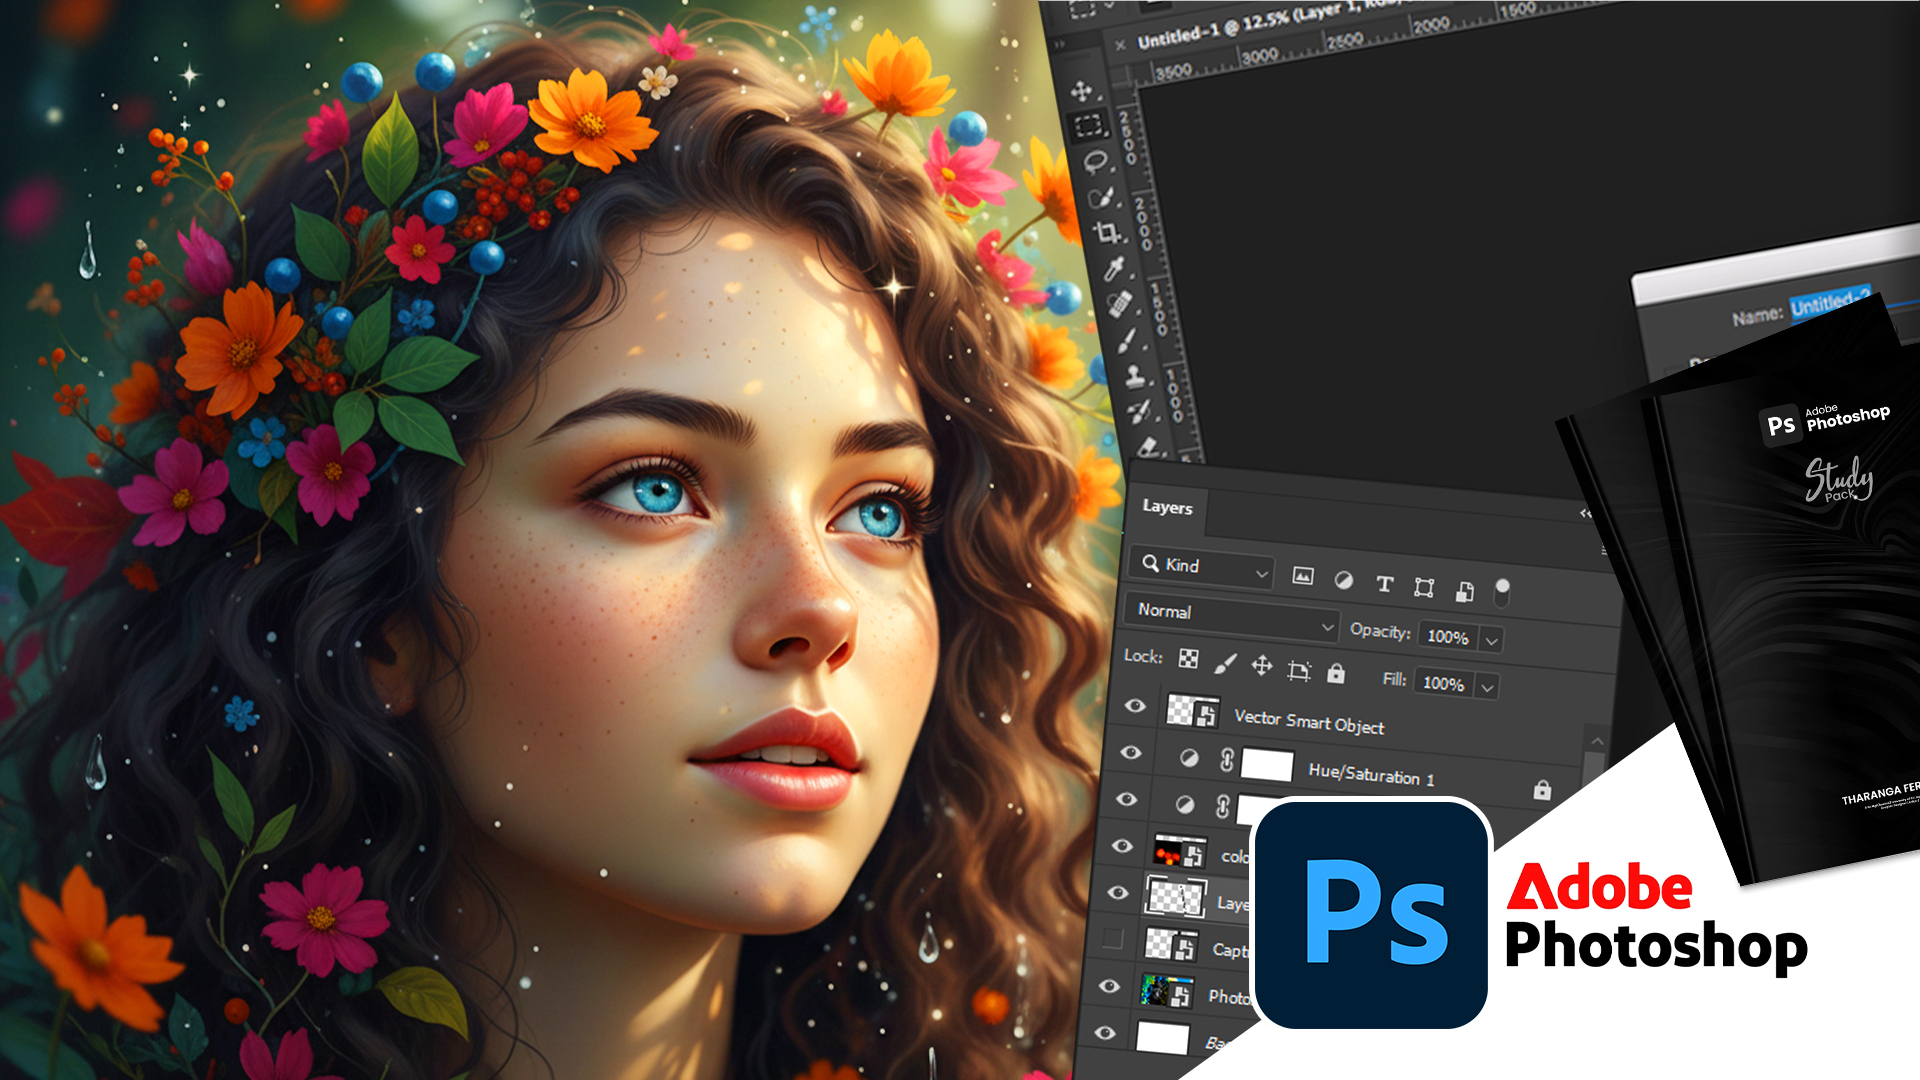Viewport: 1920px width, 1080px height.
Task: Collapse the Layers panel double-arrow
Action: [1585, 513]
